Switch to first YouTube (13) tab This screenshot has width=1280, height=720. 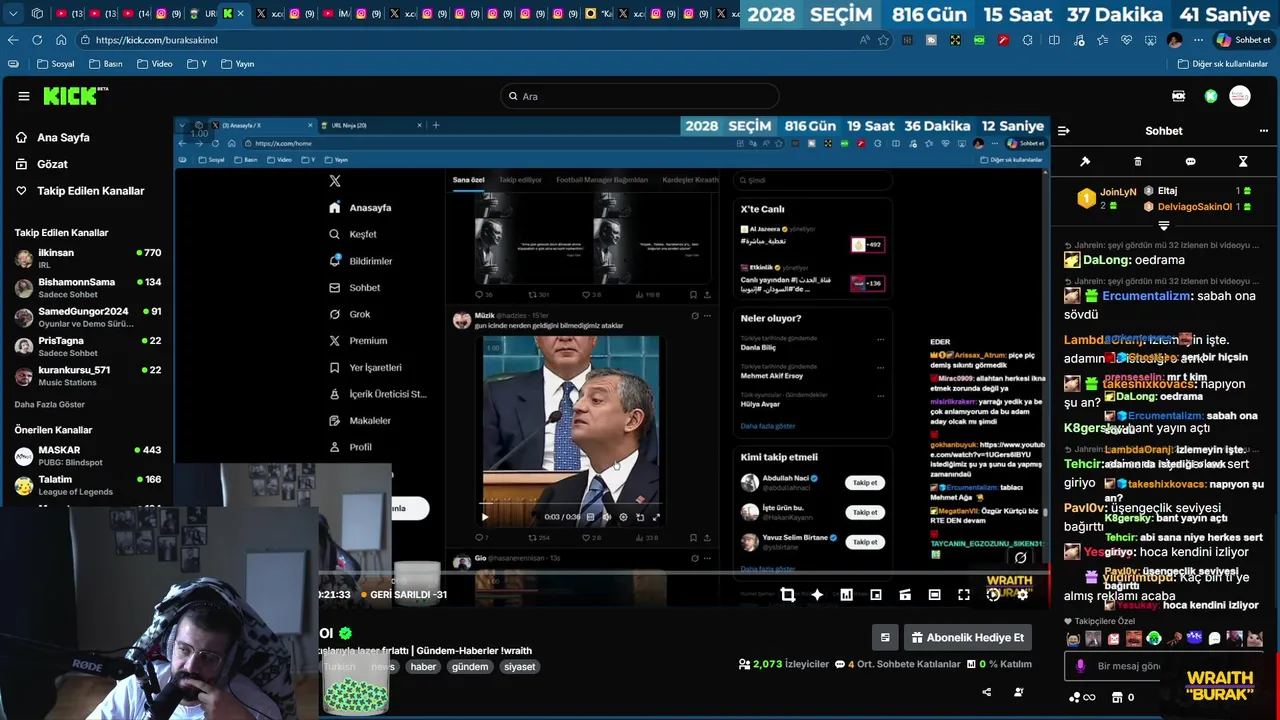[70, 14]
